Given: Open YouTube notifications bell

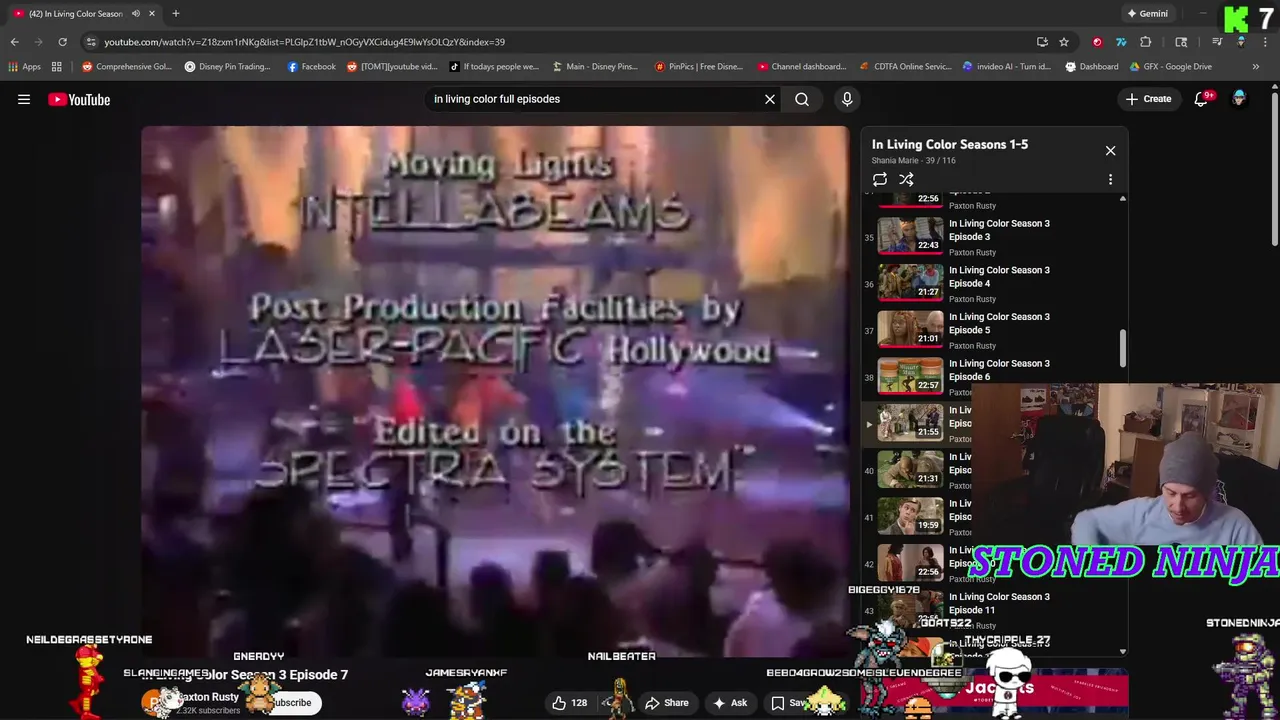Looking at the screenshot, I should click(1201, 99).
